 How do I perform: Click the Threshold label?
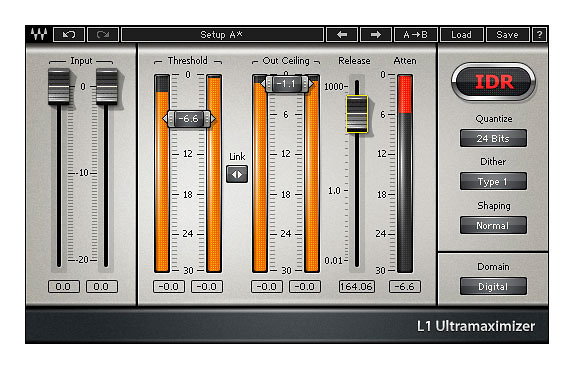click(187, 60)
